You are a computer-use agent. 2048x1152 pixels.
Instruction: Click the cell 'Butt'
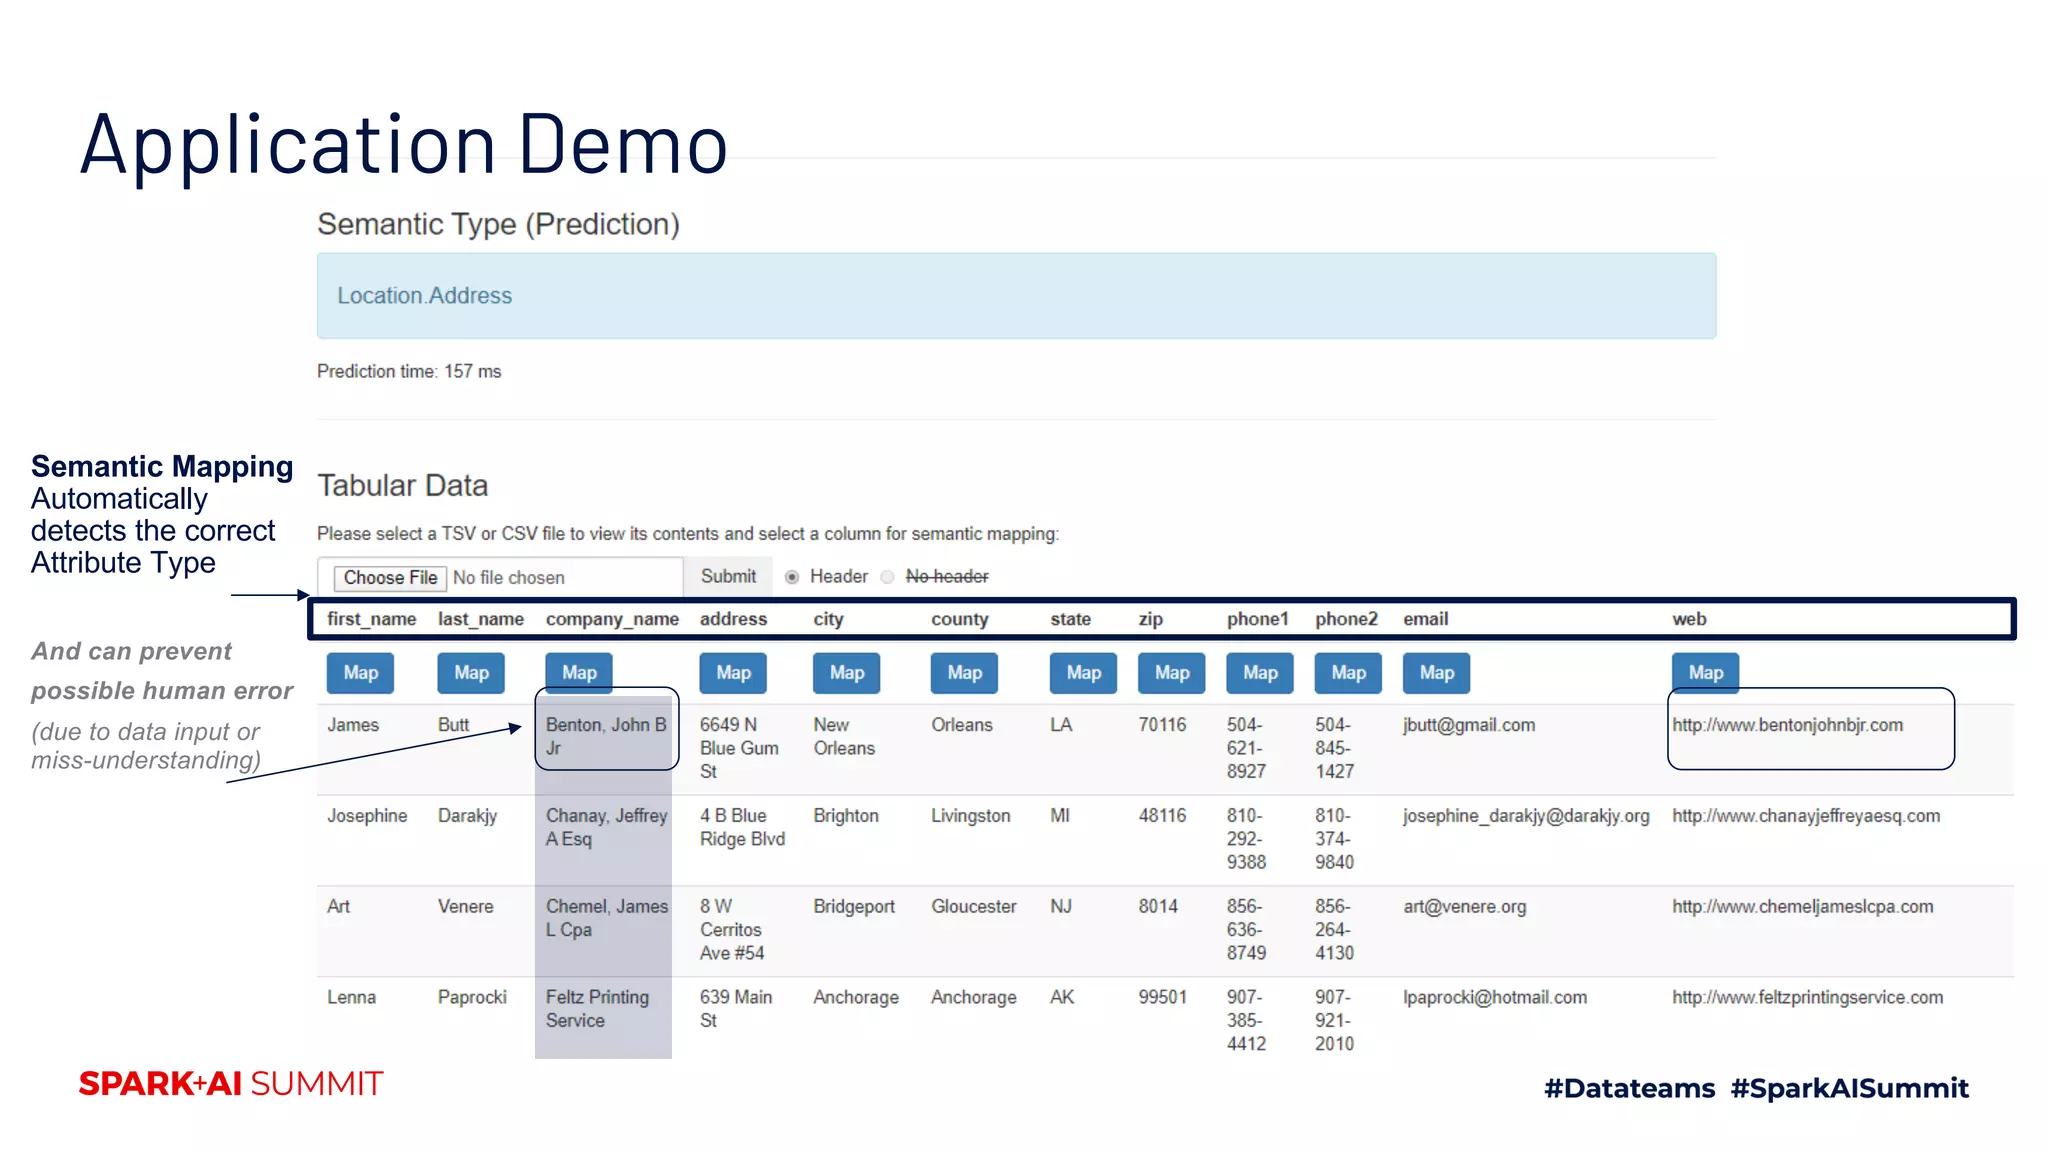(x=453, y=725)
